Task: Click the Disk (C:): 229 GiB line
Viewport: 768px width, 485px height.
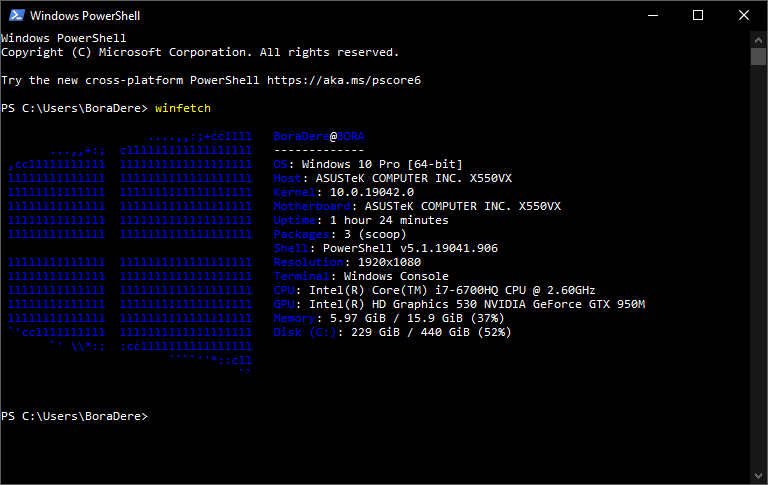Action: (x=392, y=332)
